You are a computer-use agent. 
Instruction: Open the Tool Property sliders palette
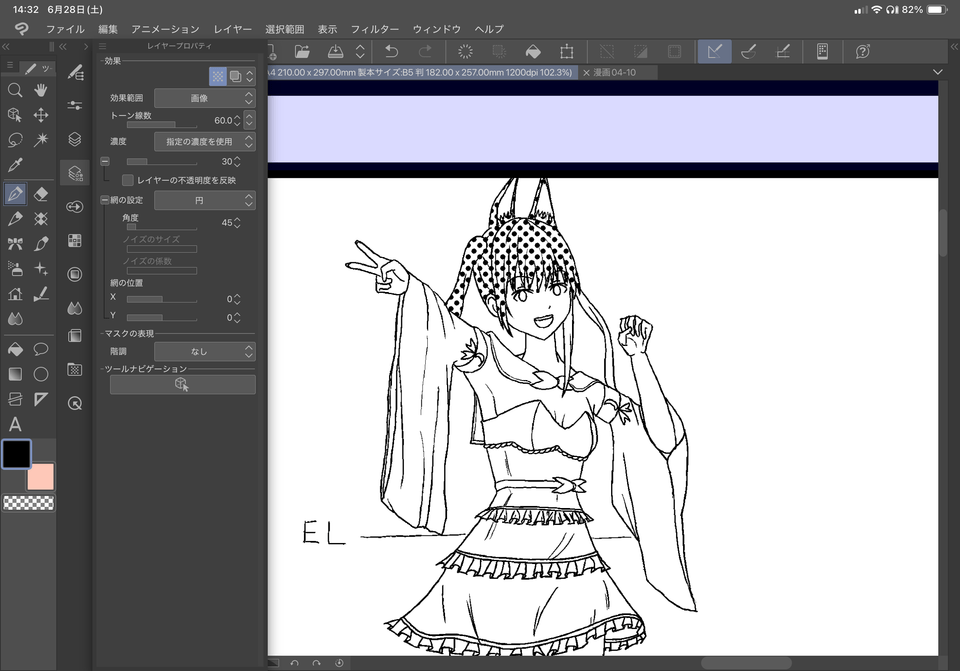tap(75, 105)
